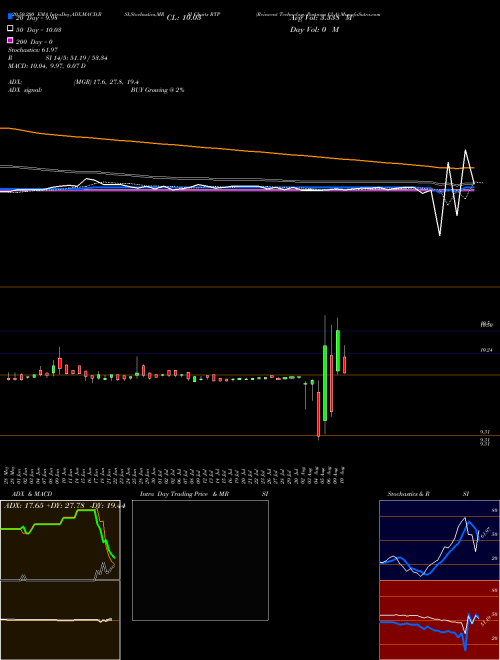Click the 'Day Vol: 0 M' text

click(314, 29)
